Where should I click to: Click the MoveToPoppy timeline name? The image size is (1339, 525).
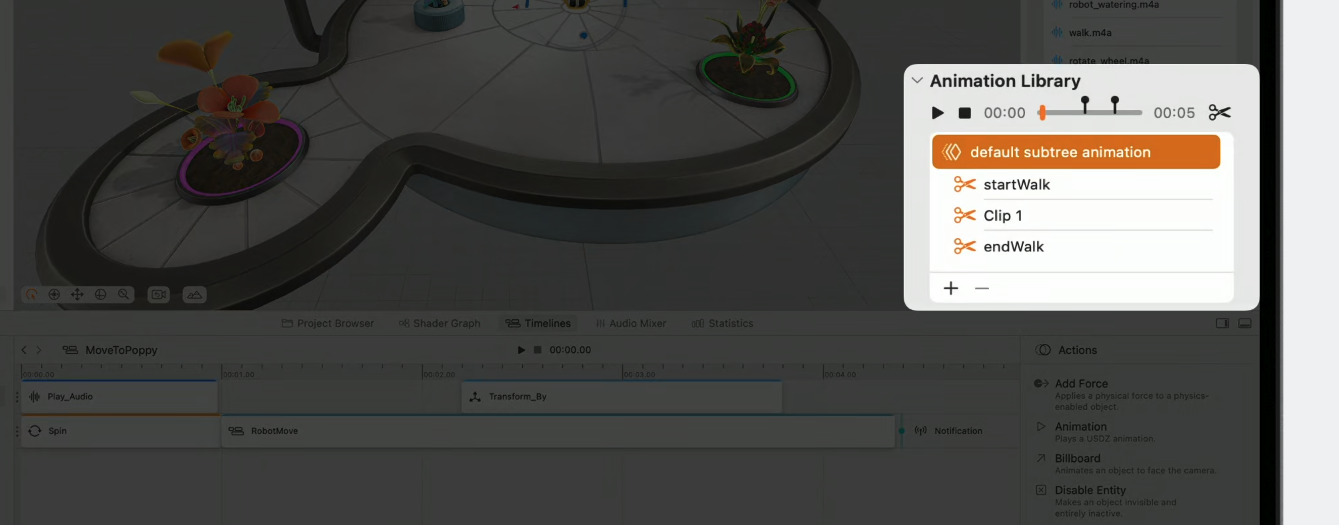(x=121, y=350)
